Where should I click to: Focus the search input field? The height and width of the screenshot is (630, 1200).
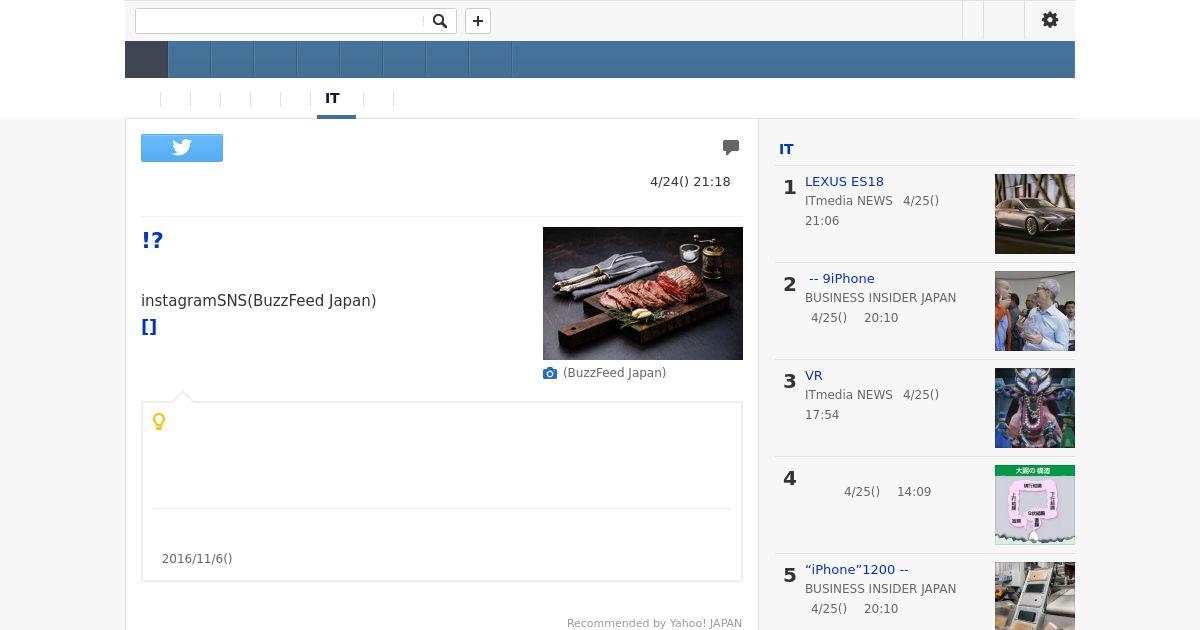coord(280,21)
